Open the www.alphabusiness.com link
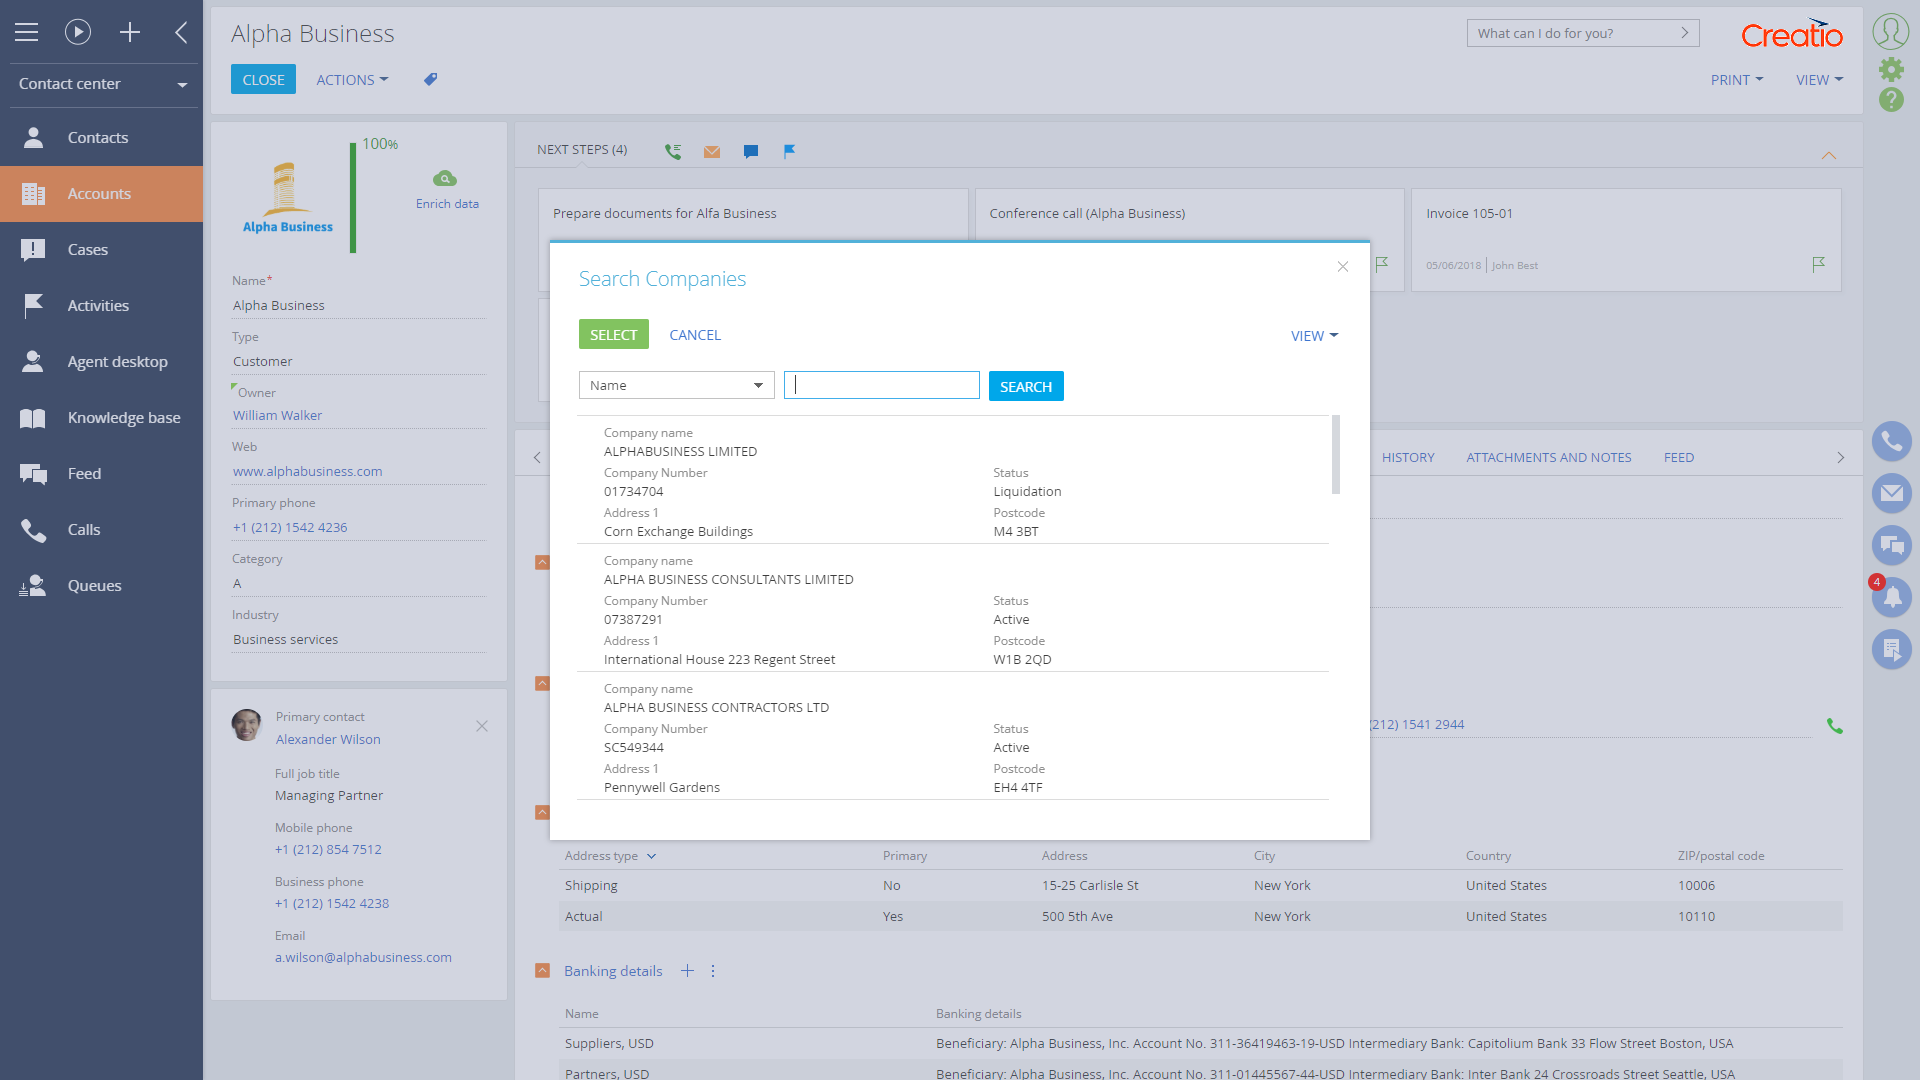Image resolution: width=1920 pixels, height=1080 pixels. [x=307, y=471]
